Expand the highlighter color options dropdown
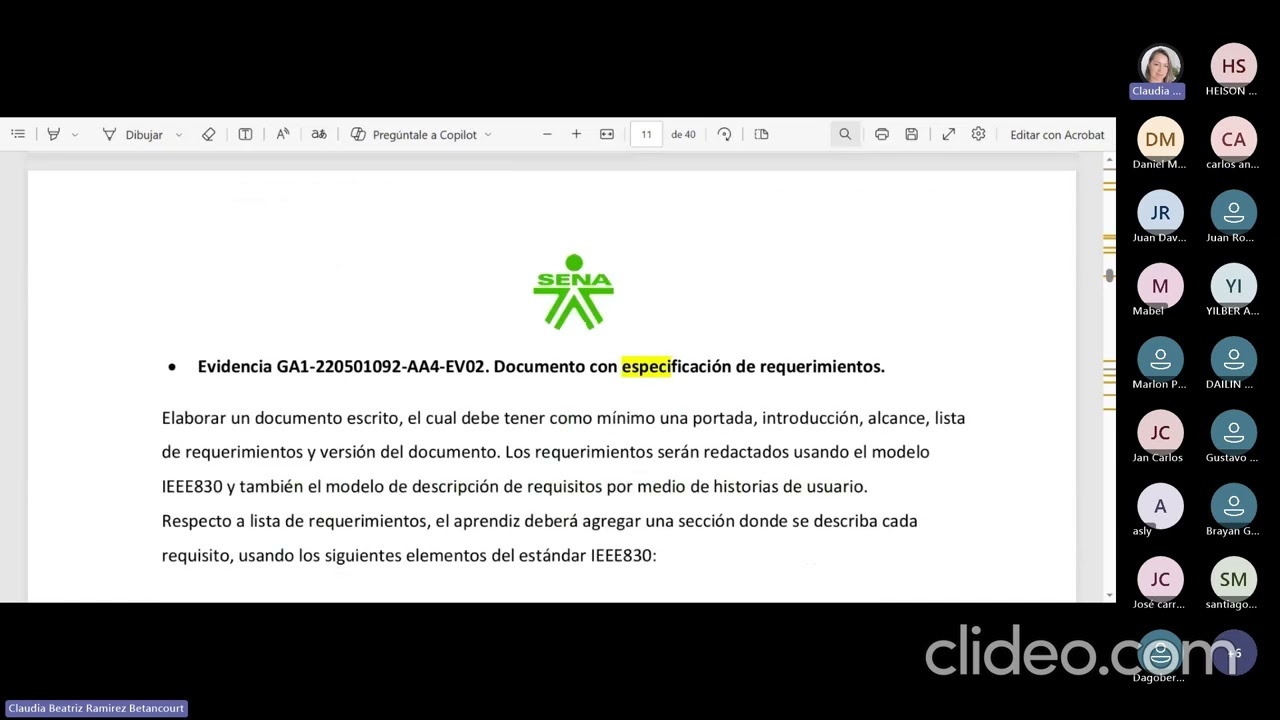The image size is (1280, 720). tap(75, 134)
